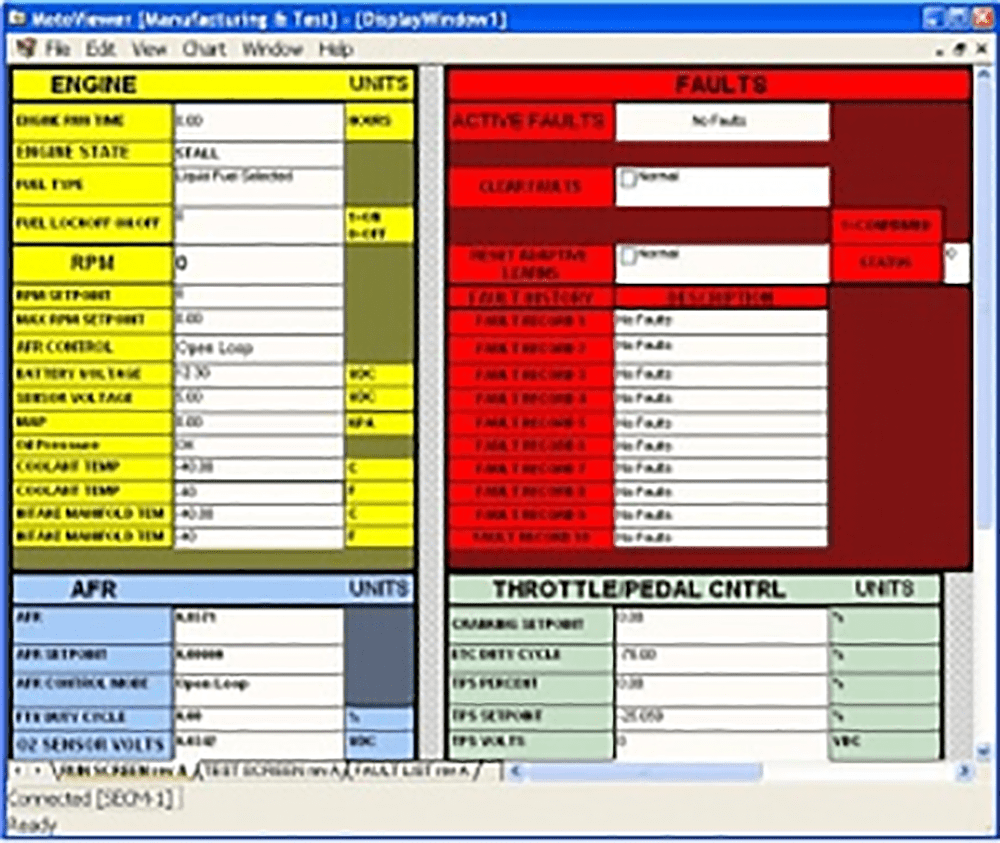This screenshot has height=843, width=1000.
Task: Click the vertical scrollbar down arrow
Action: [x=984, y=752]
